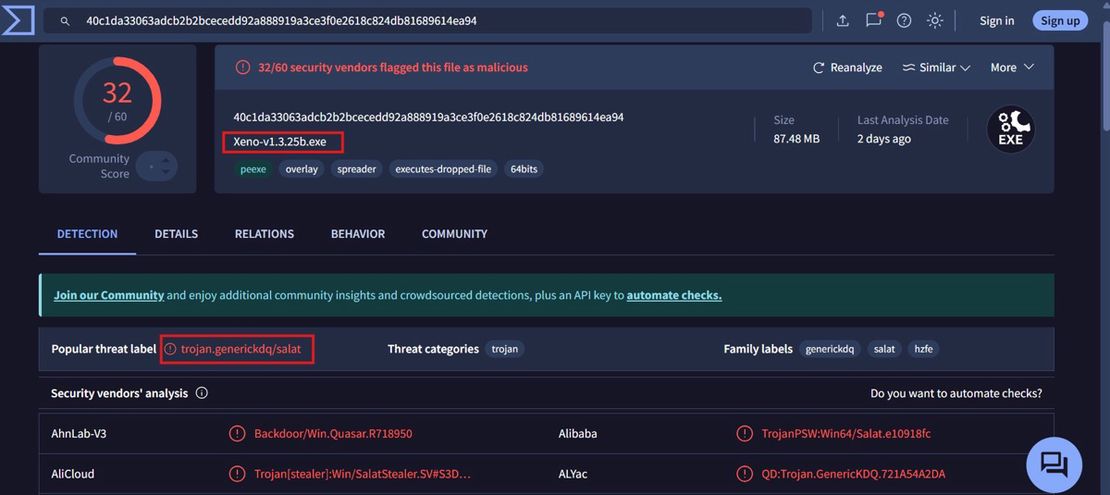Switch to the BEHAVIOR tab
The width and height of the screenshot is (1110, 495).
pos(358,234)
